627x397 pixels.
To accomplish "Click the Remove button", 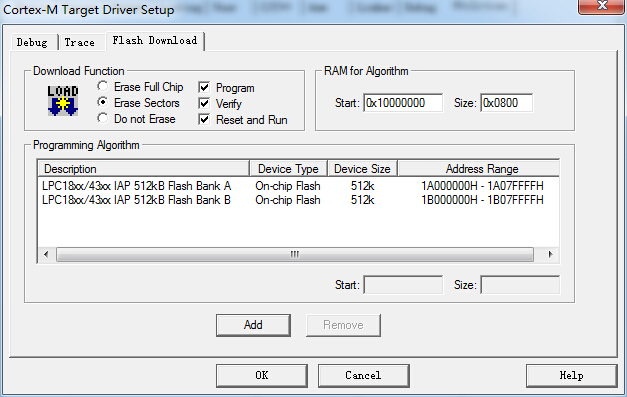I will [343, 325].
